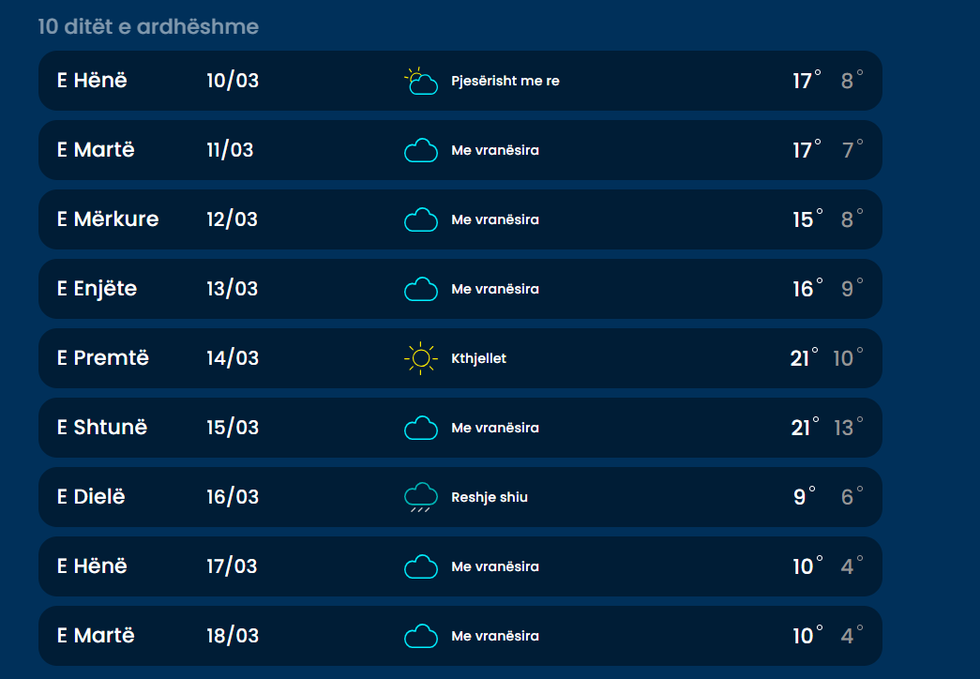Click the cloud icon for 17/03

point(421,567)
